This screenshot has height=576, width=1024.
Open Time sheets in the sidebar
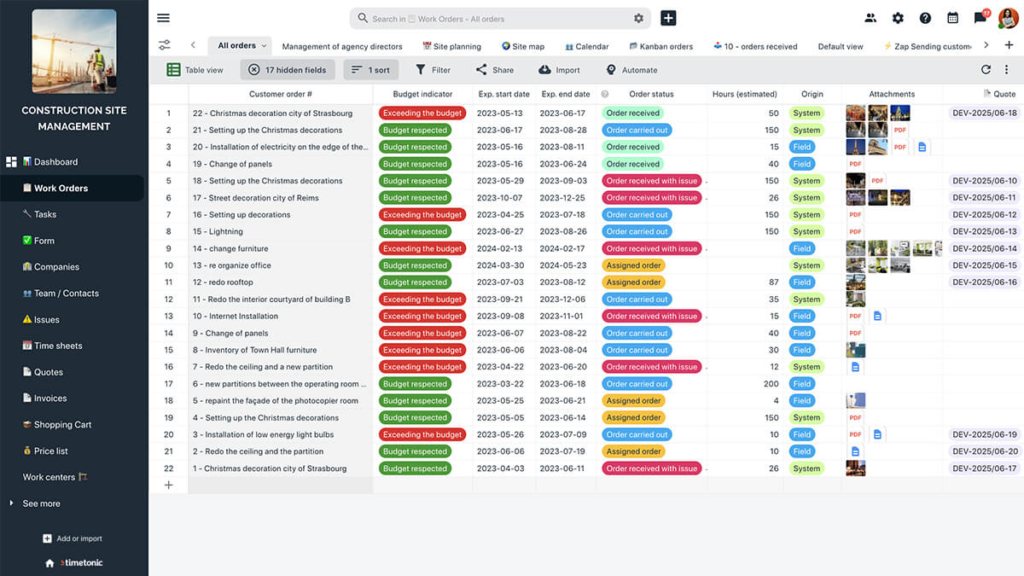pyautogui.click(x=57, y=346)
